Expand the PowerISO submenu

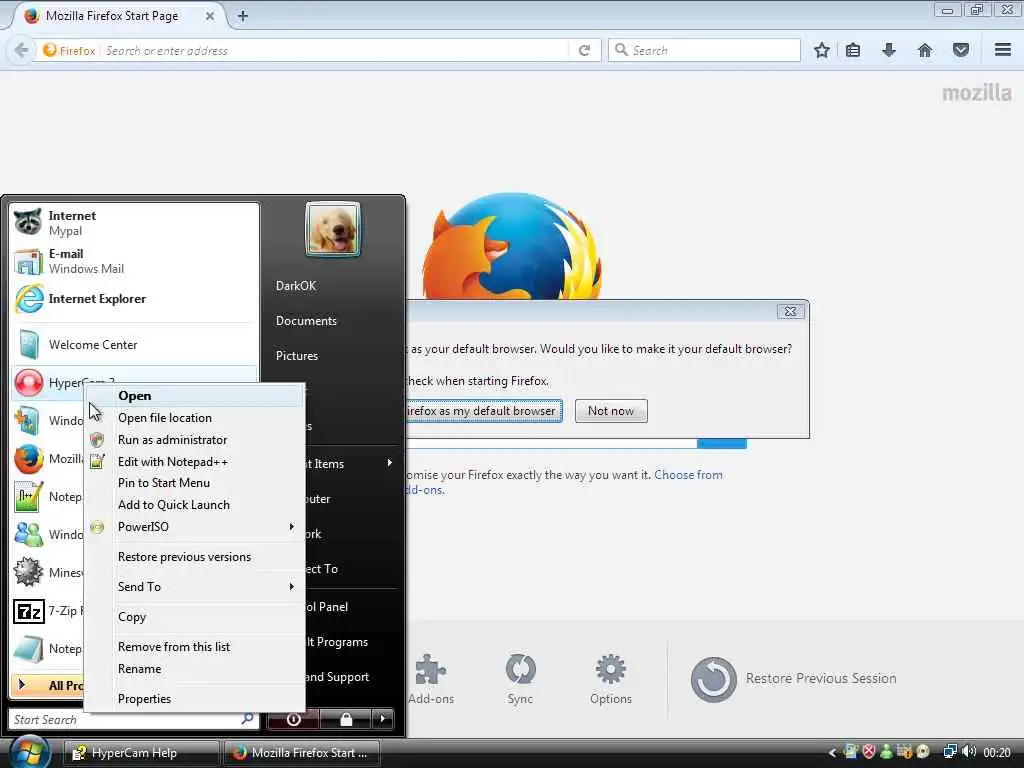195,527
